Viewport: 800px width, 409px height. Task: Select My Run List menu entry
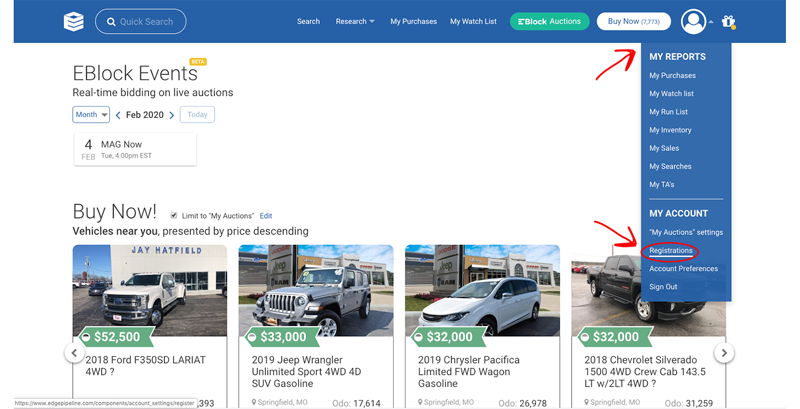(668, 112)
